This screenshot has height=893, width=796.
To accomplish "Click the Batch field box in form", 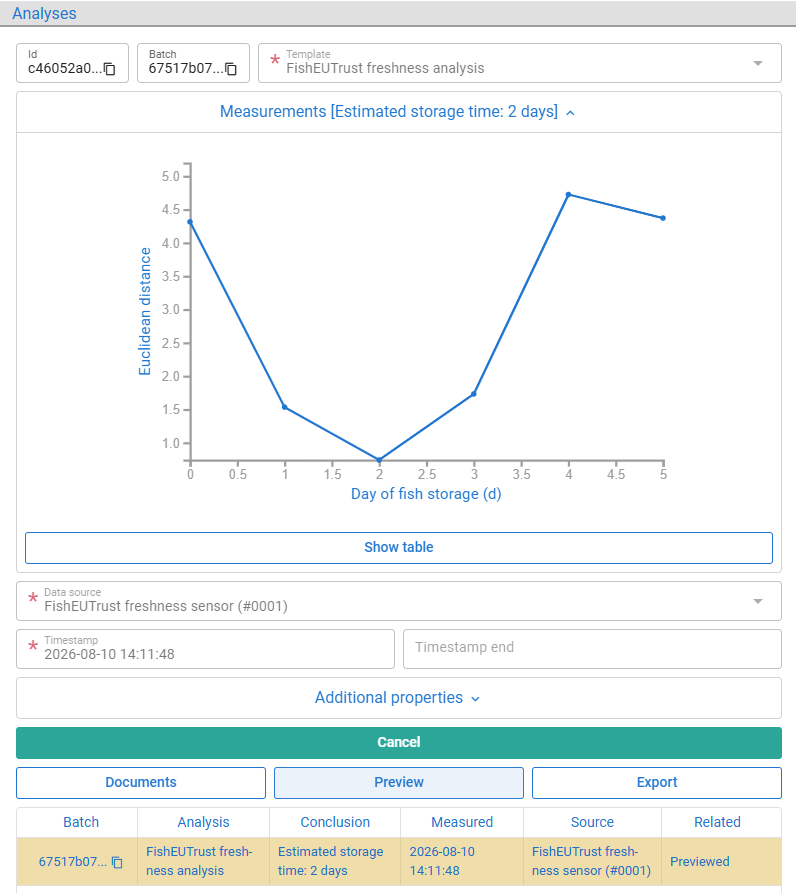I will point(193,63).
